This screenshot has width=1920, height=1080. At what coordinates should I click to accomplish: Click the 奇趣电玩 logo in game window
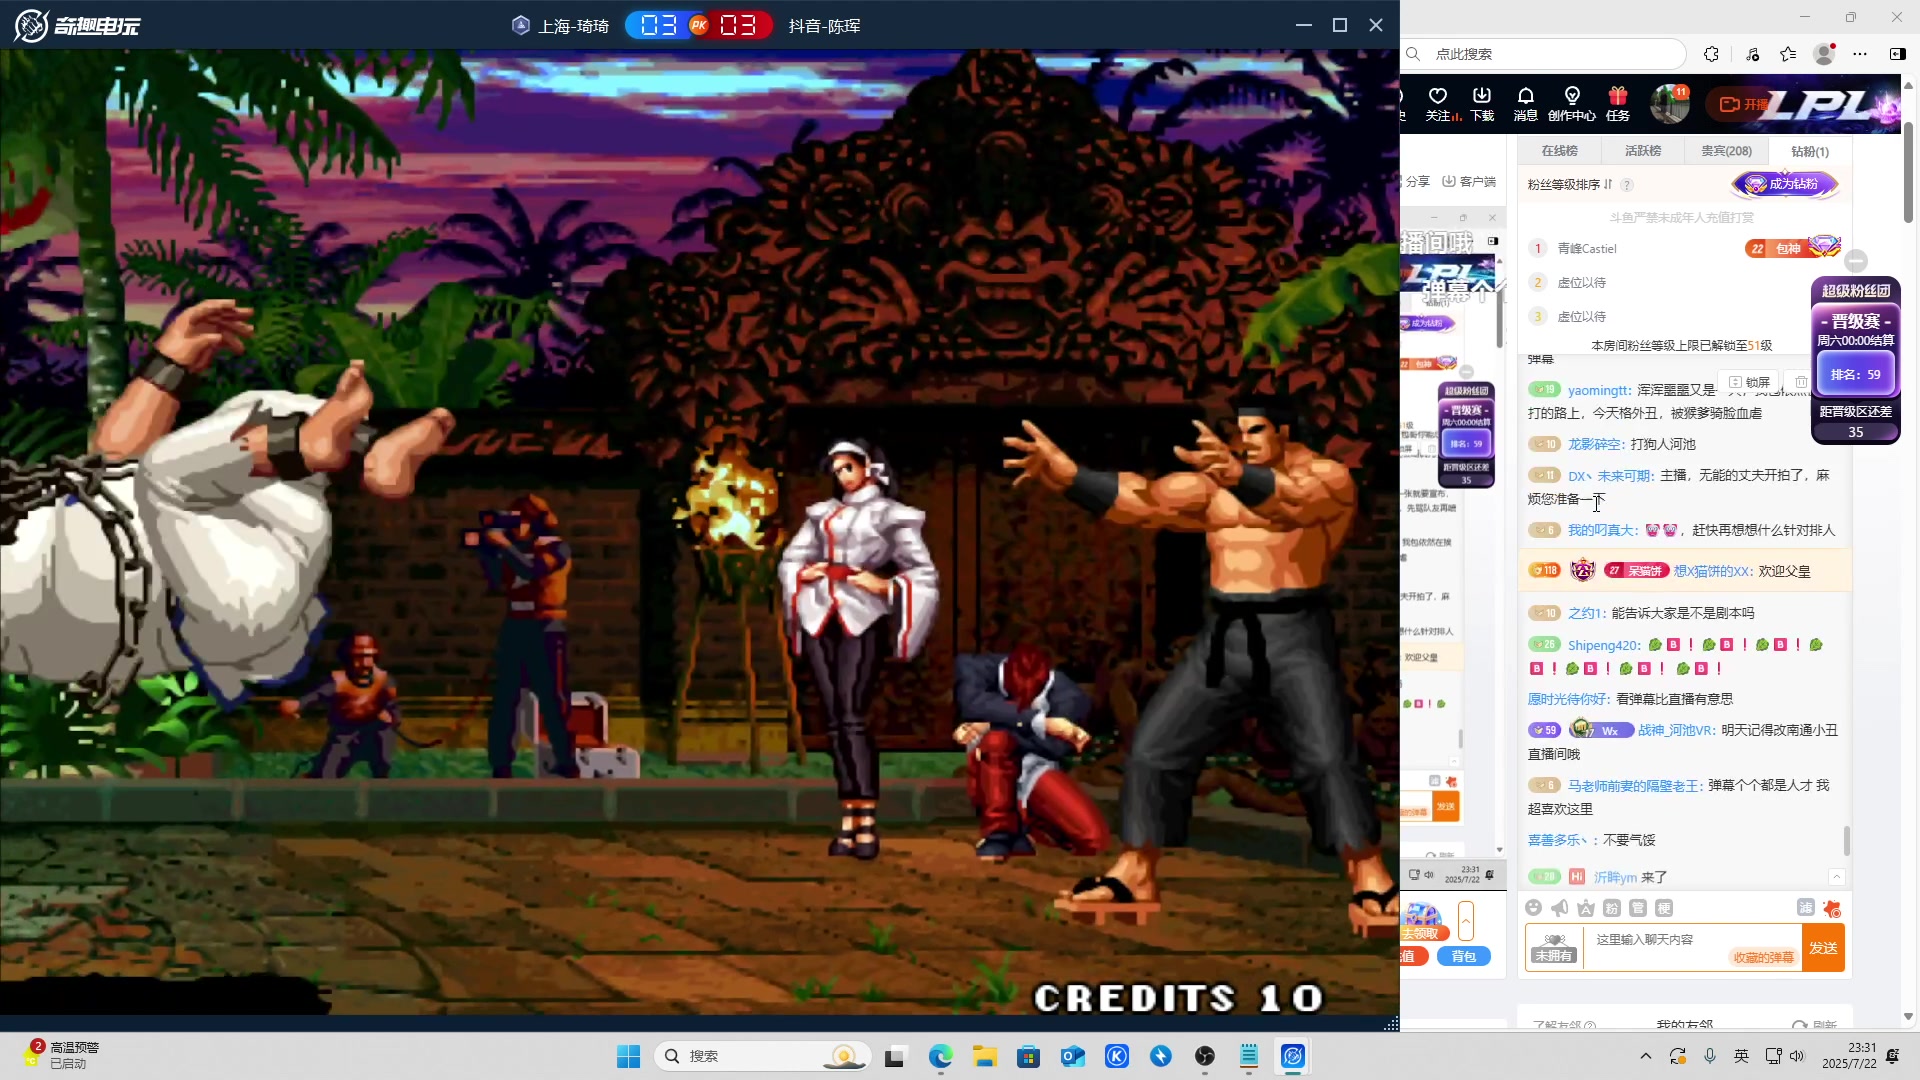pyautogui.click(x=78, y=25)
